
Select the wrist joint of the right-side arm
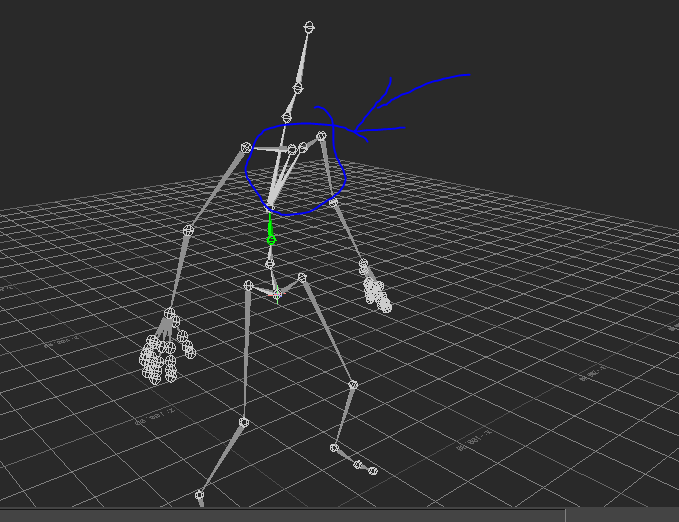[363, 263]
